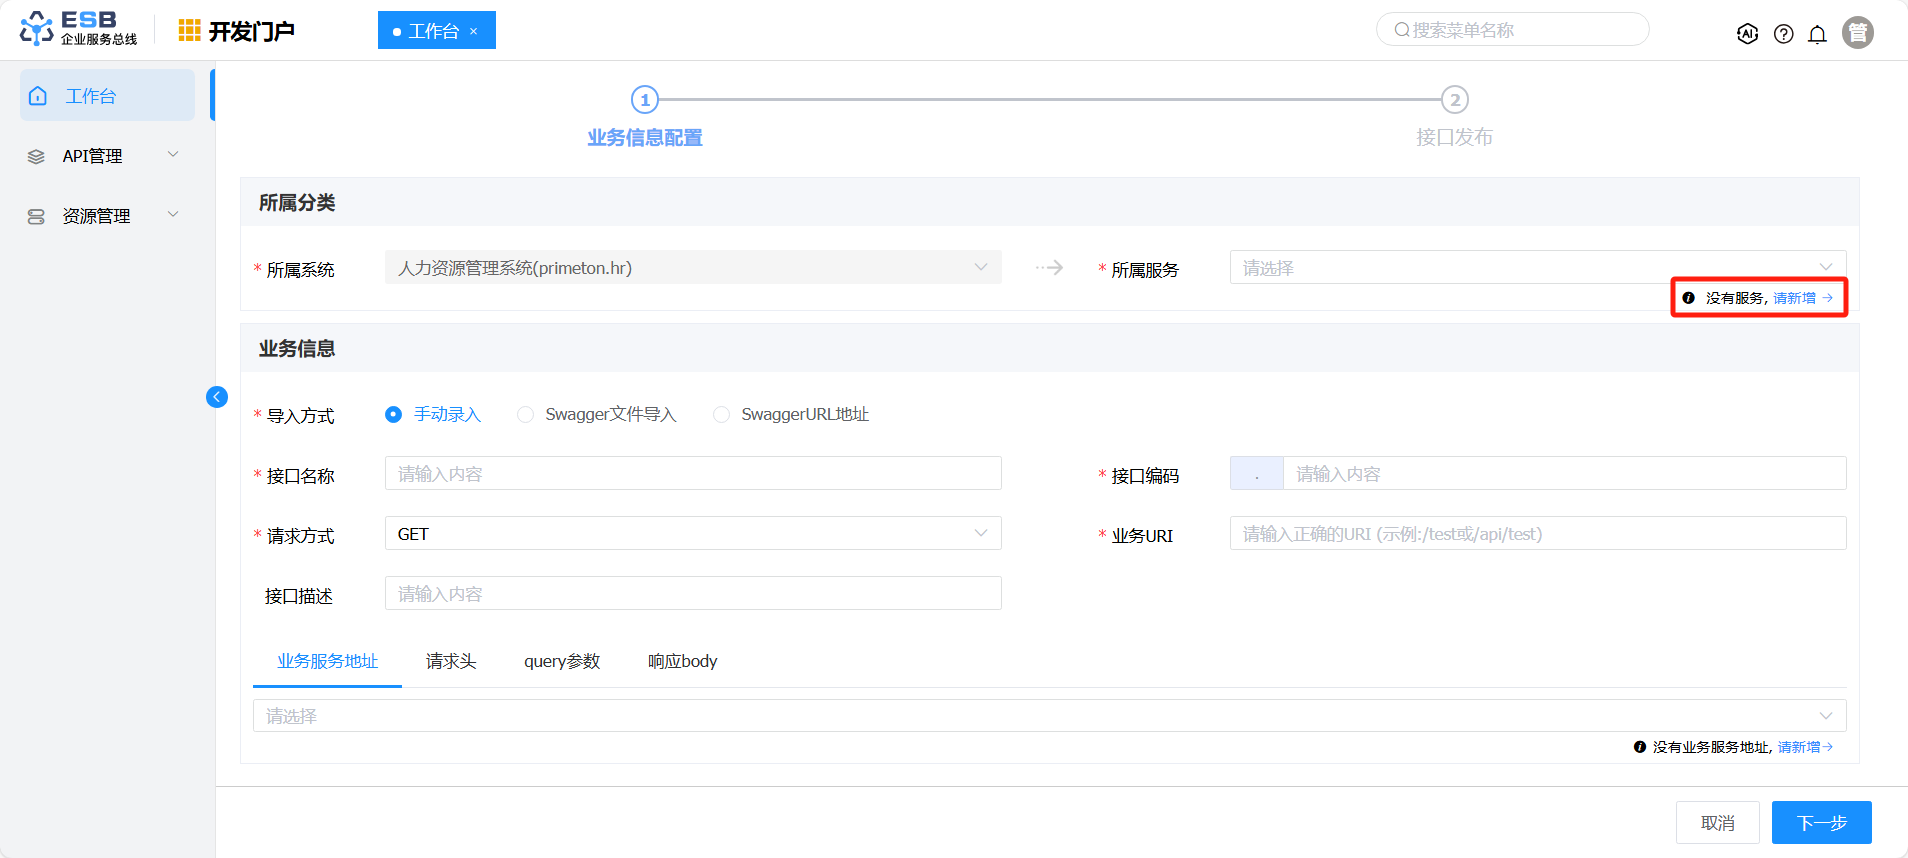Click the 接口名称 input field

click(692, 474)
